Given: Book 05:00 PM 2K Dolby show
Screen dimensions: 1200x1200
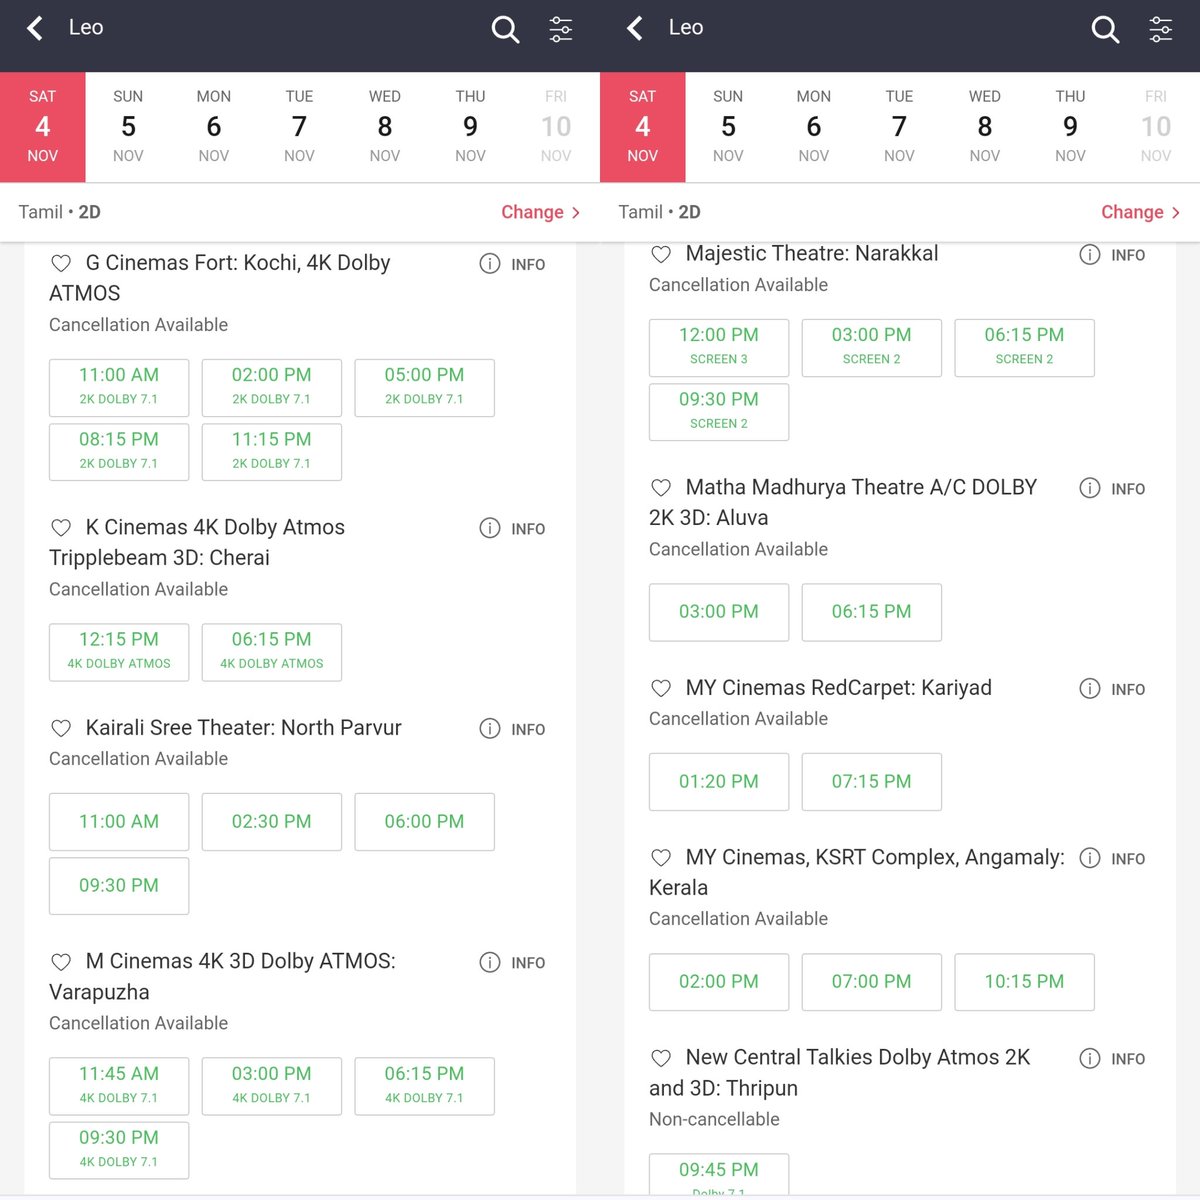Looking at the screenshot, I should (x=424, y=388).
